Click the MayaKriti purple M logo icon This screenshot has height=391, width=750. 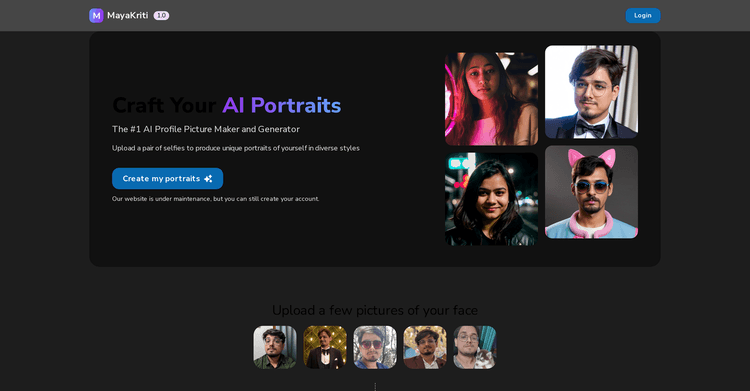96,15
